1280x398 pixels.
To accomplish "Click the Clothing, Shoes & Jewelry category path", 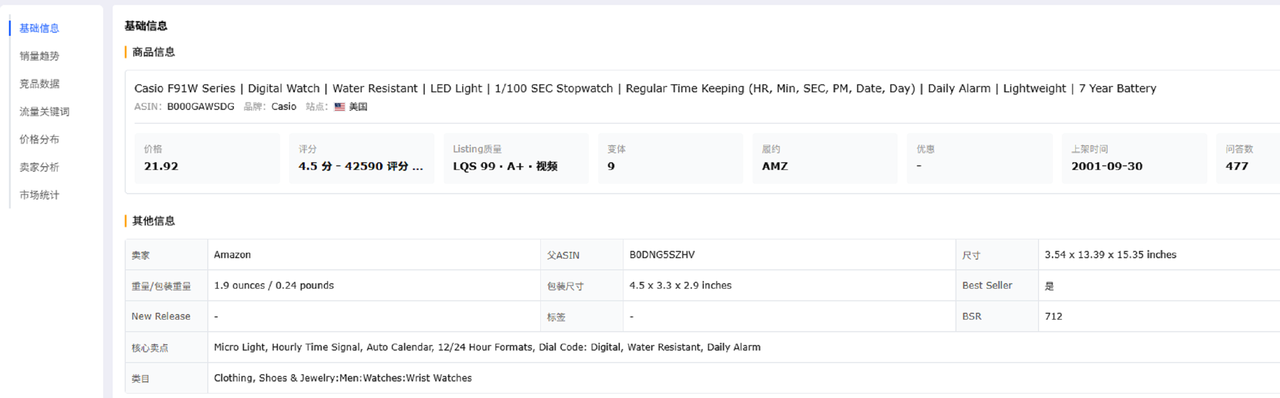I will 343,378.
